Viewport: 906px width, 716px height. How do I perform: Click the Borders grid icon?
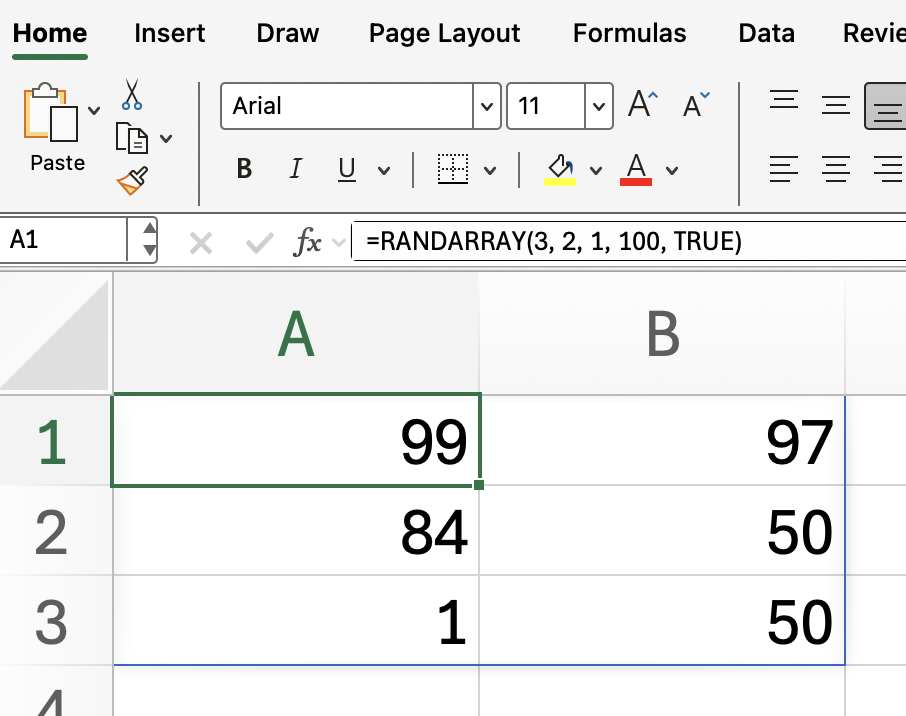pos(453,169)
